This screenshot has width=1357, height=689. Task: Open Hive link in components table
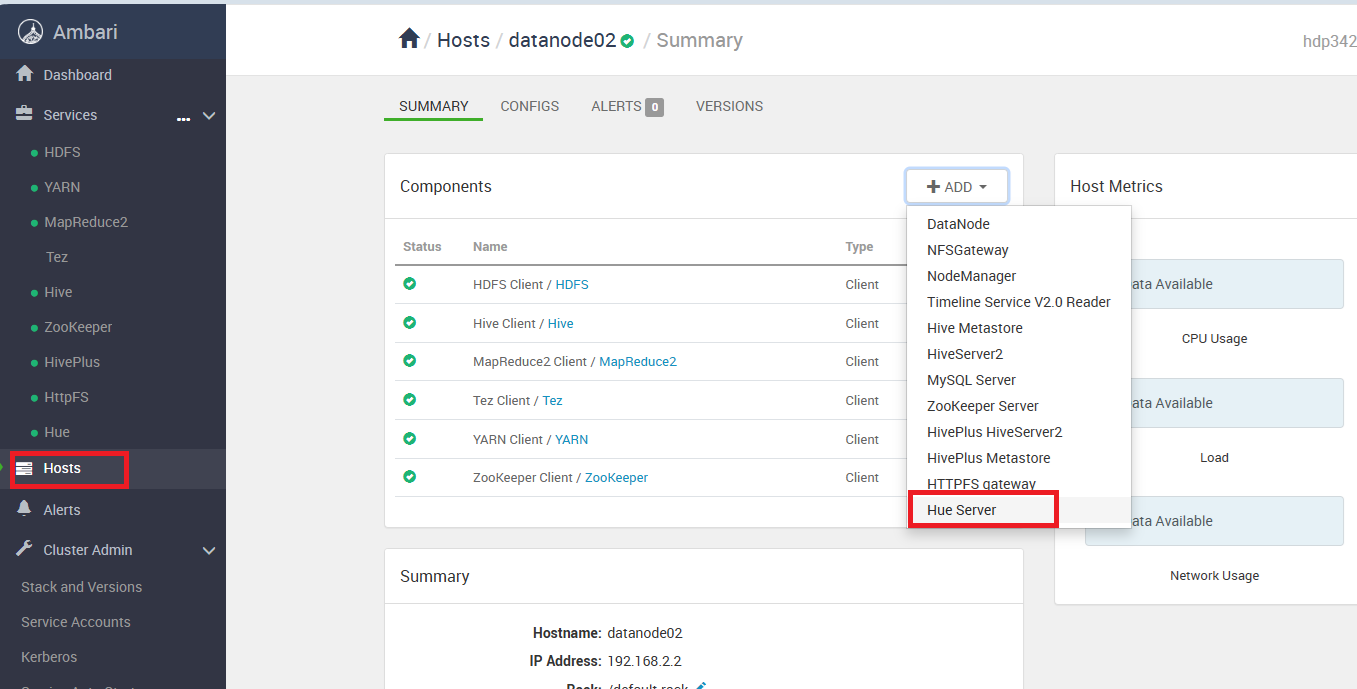[x=560, y=324]
